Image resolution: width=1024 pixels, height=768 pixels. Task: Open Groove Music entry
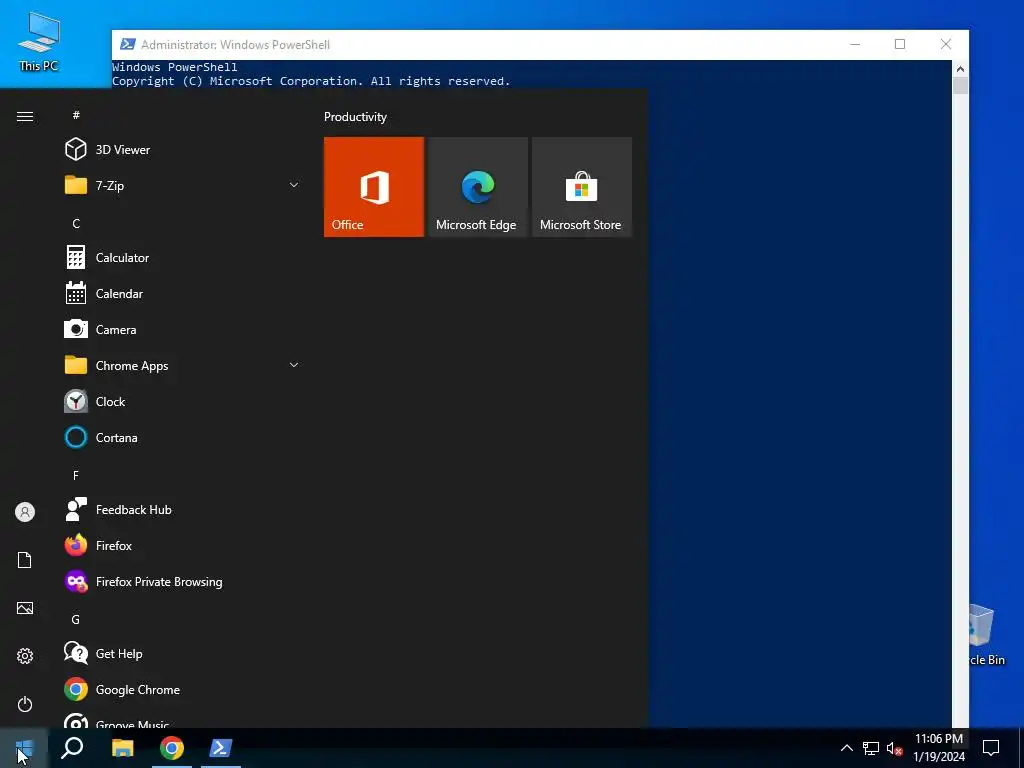[x=183, y=721]
